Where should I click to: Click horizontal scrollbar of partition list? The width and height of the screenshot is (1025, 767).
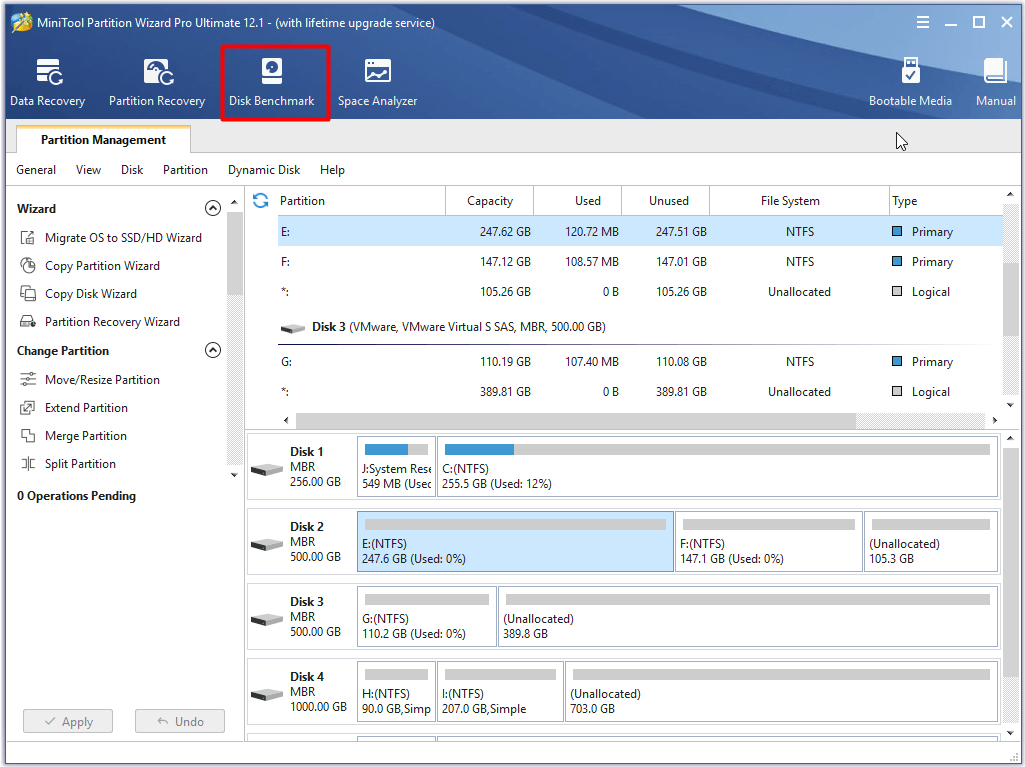click(576, 420)
